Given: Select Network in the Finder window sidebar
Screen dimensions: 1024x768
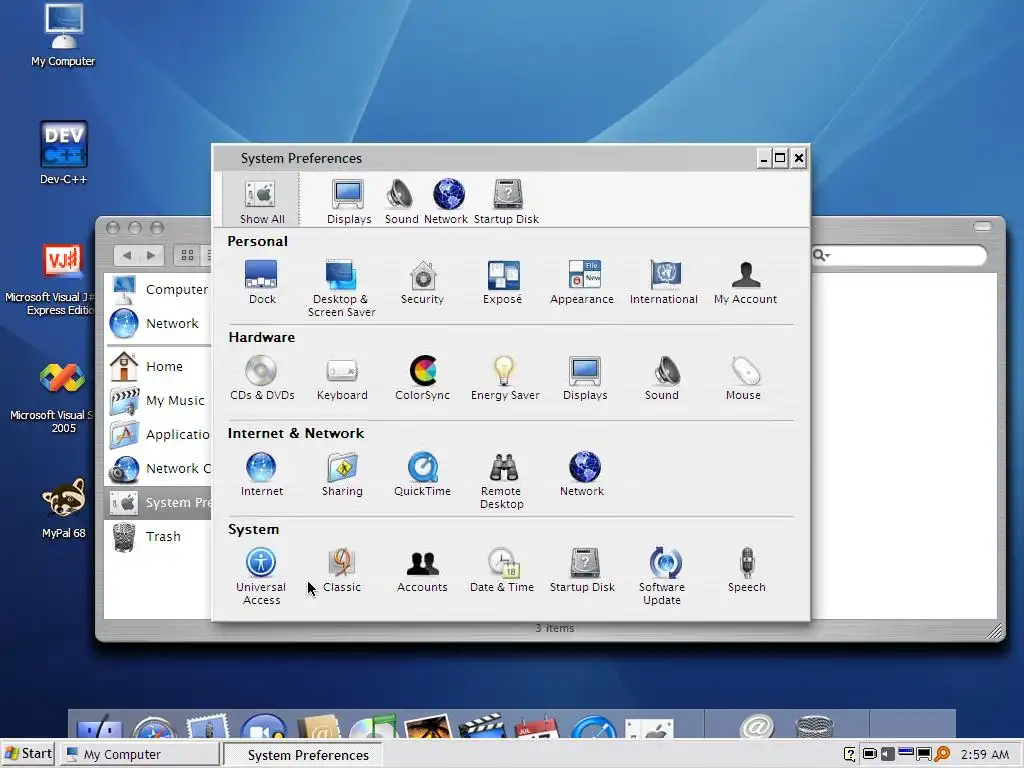Looking at the screenshot, I should coord(158,323).
